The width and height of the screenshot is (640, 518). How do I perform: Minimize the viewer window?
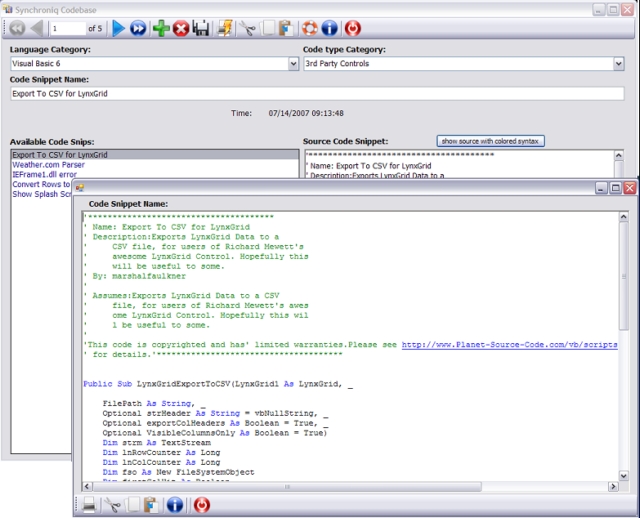tap(601, 188)
